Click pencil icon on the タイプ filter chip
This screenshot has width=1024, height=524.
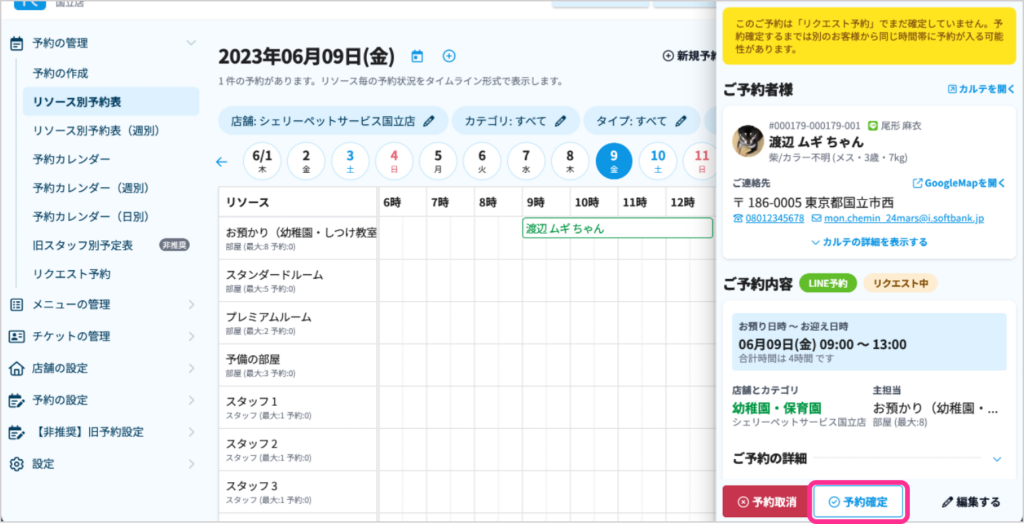(681, 121)
